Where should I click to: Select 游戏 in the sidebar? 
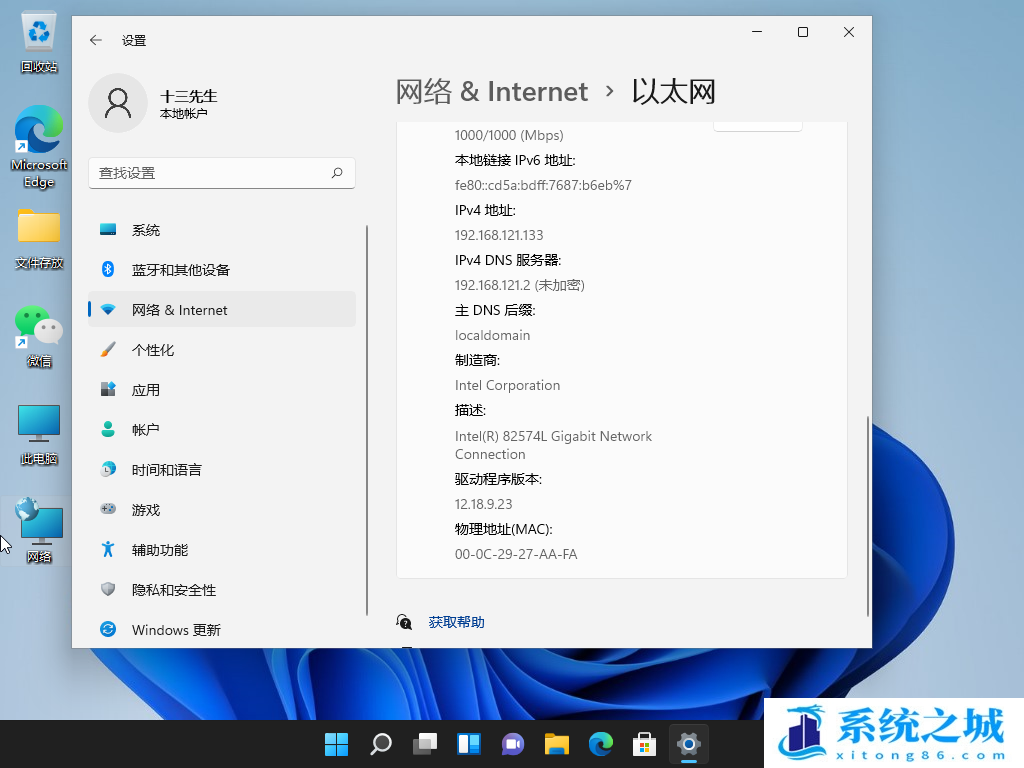(145, 510)
